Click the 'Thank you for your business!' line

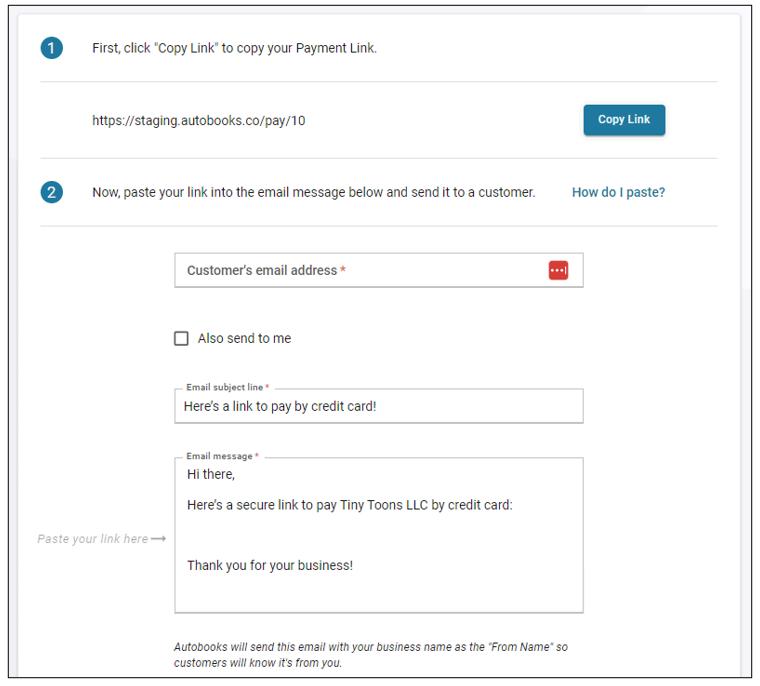point(269,566)
